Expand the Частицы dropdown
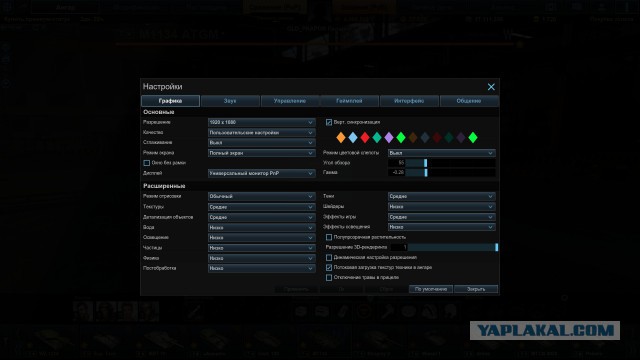This screenshot has width=640, height=360. (x=262, y=248)
